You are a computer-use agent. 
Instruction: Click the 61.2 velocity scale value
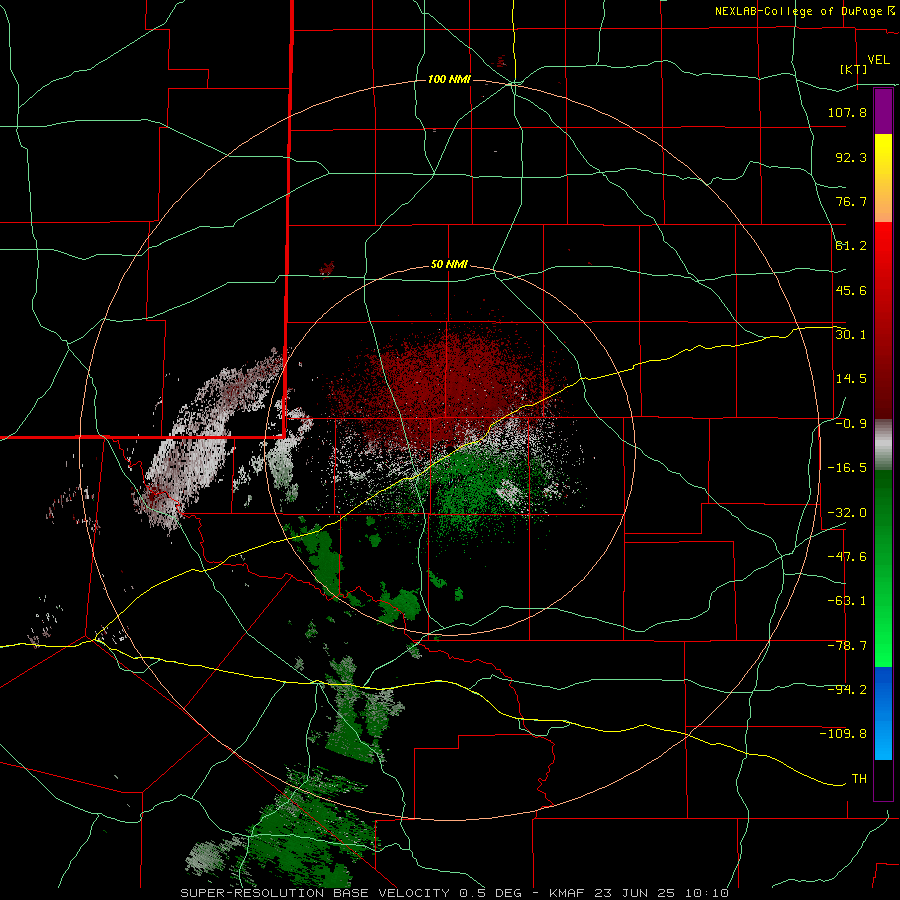coord(851,246)
